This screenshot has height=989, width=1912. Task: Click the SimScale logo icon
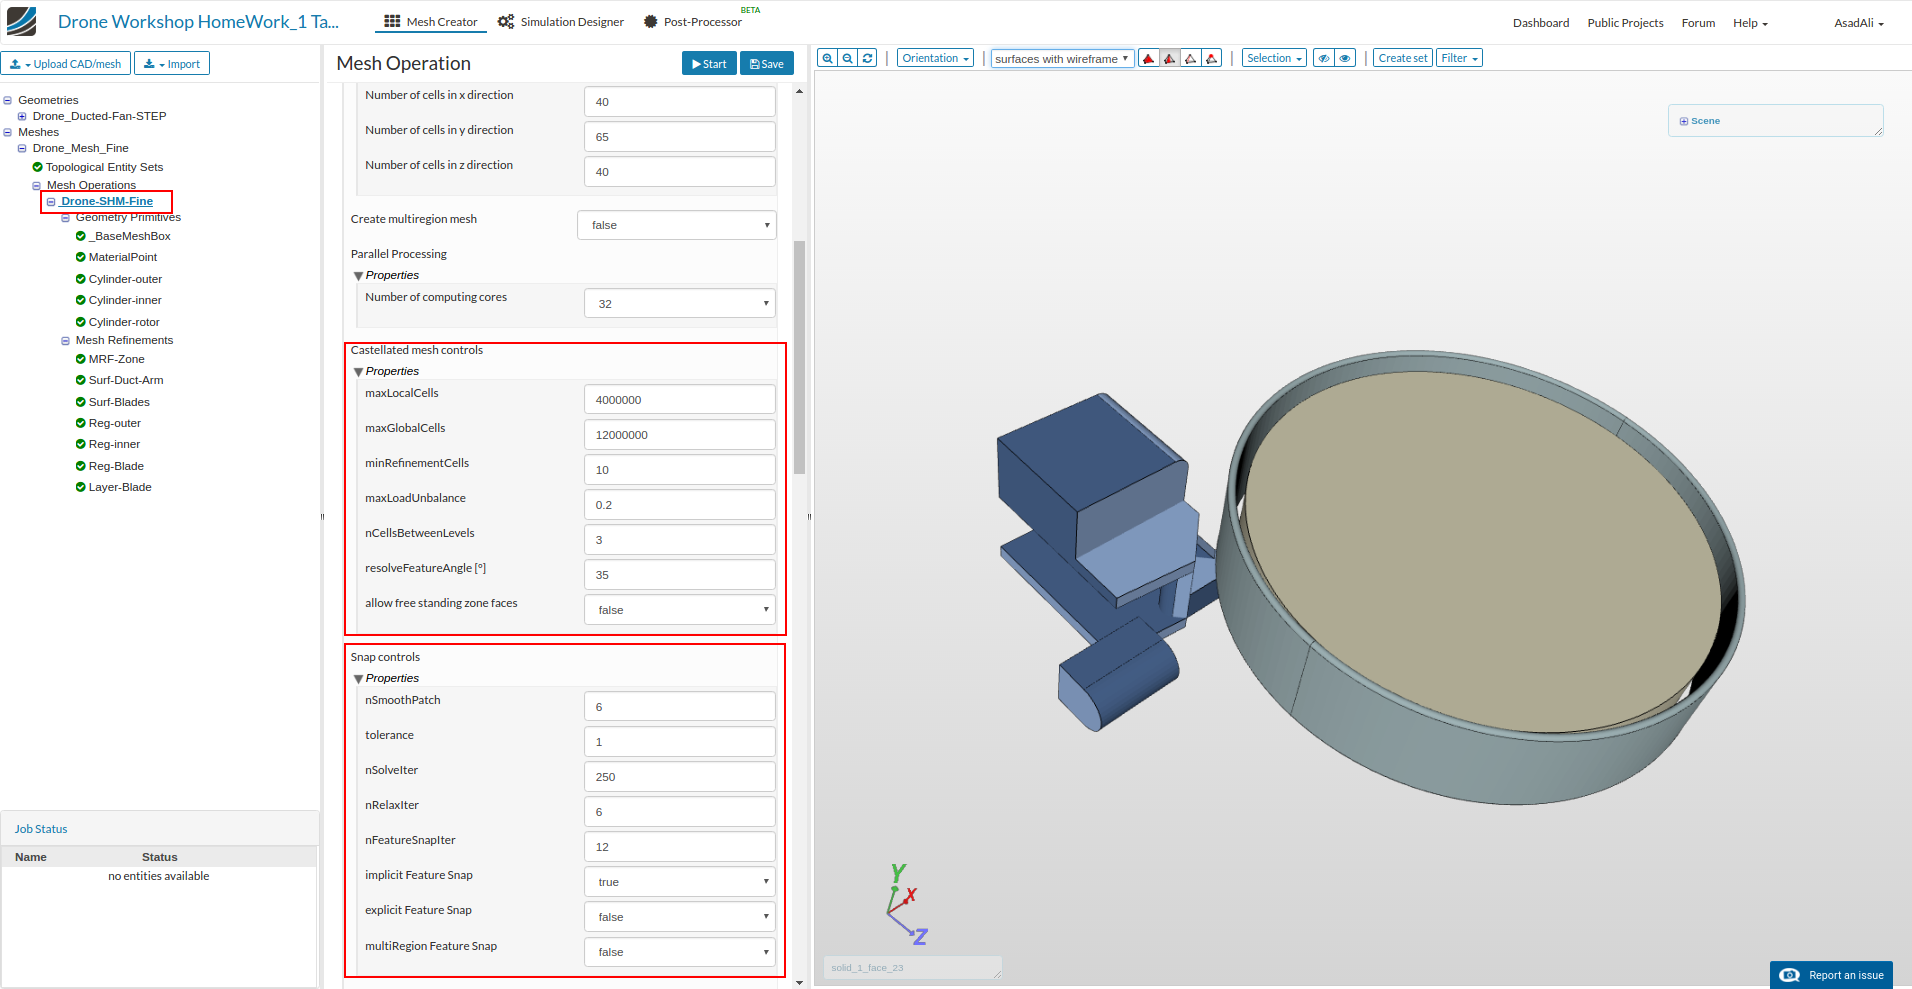coord(21,21)
